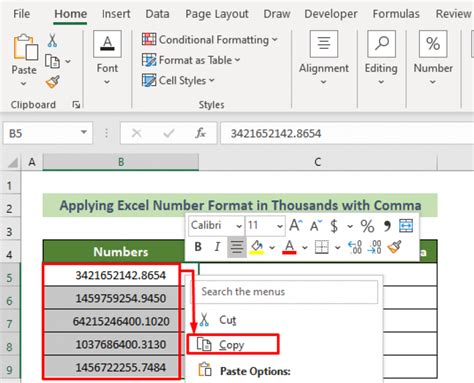Click Decrease Decimal in mini toolbar
The width and height of the screenshot is (474, 383).
[x=375, y=247]
